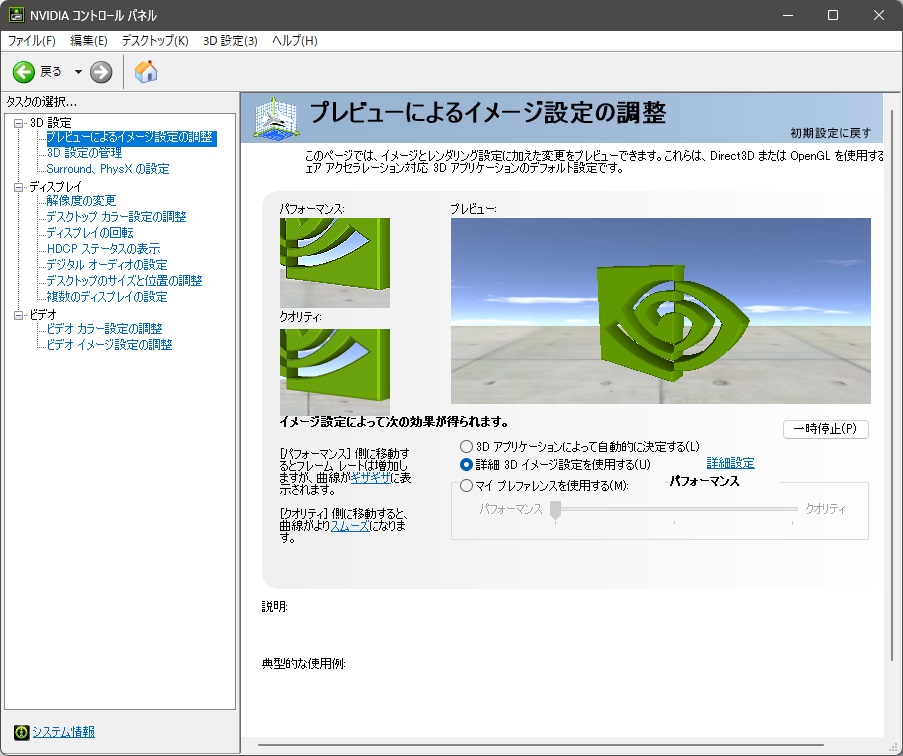
Task: Click 初期設定に戻す to restore defaults
Action: (830, 133)
